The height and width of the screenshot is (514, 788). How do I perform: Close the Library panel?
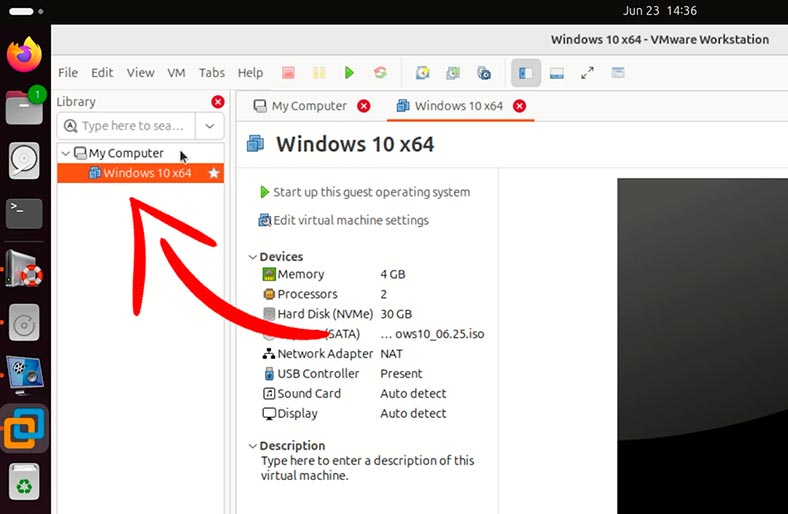point(218,101)
